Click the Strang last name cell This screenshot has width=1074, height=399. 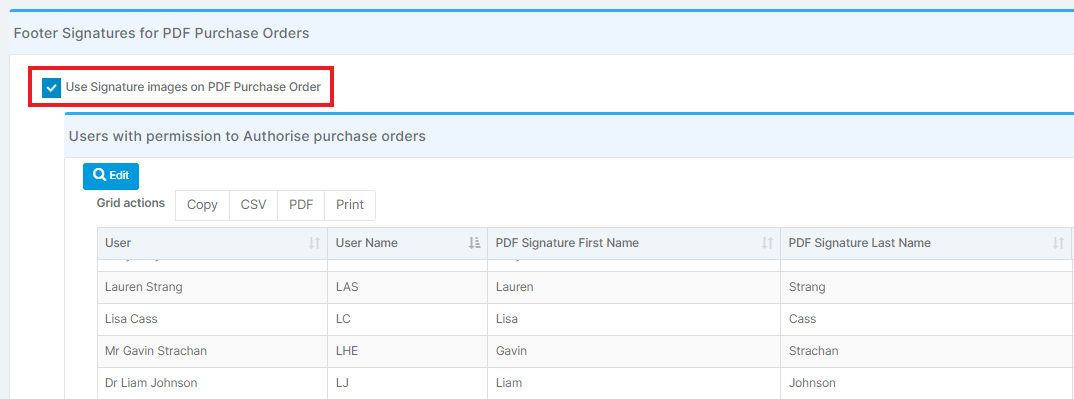[x=926, y=287]
